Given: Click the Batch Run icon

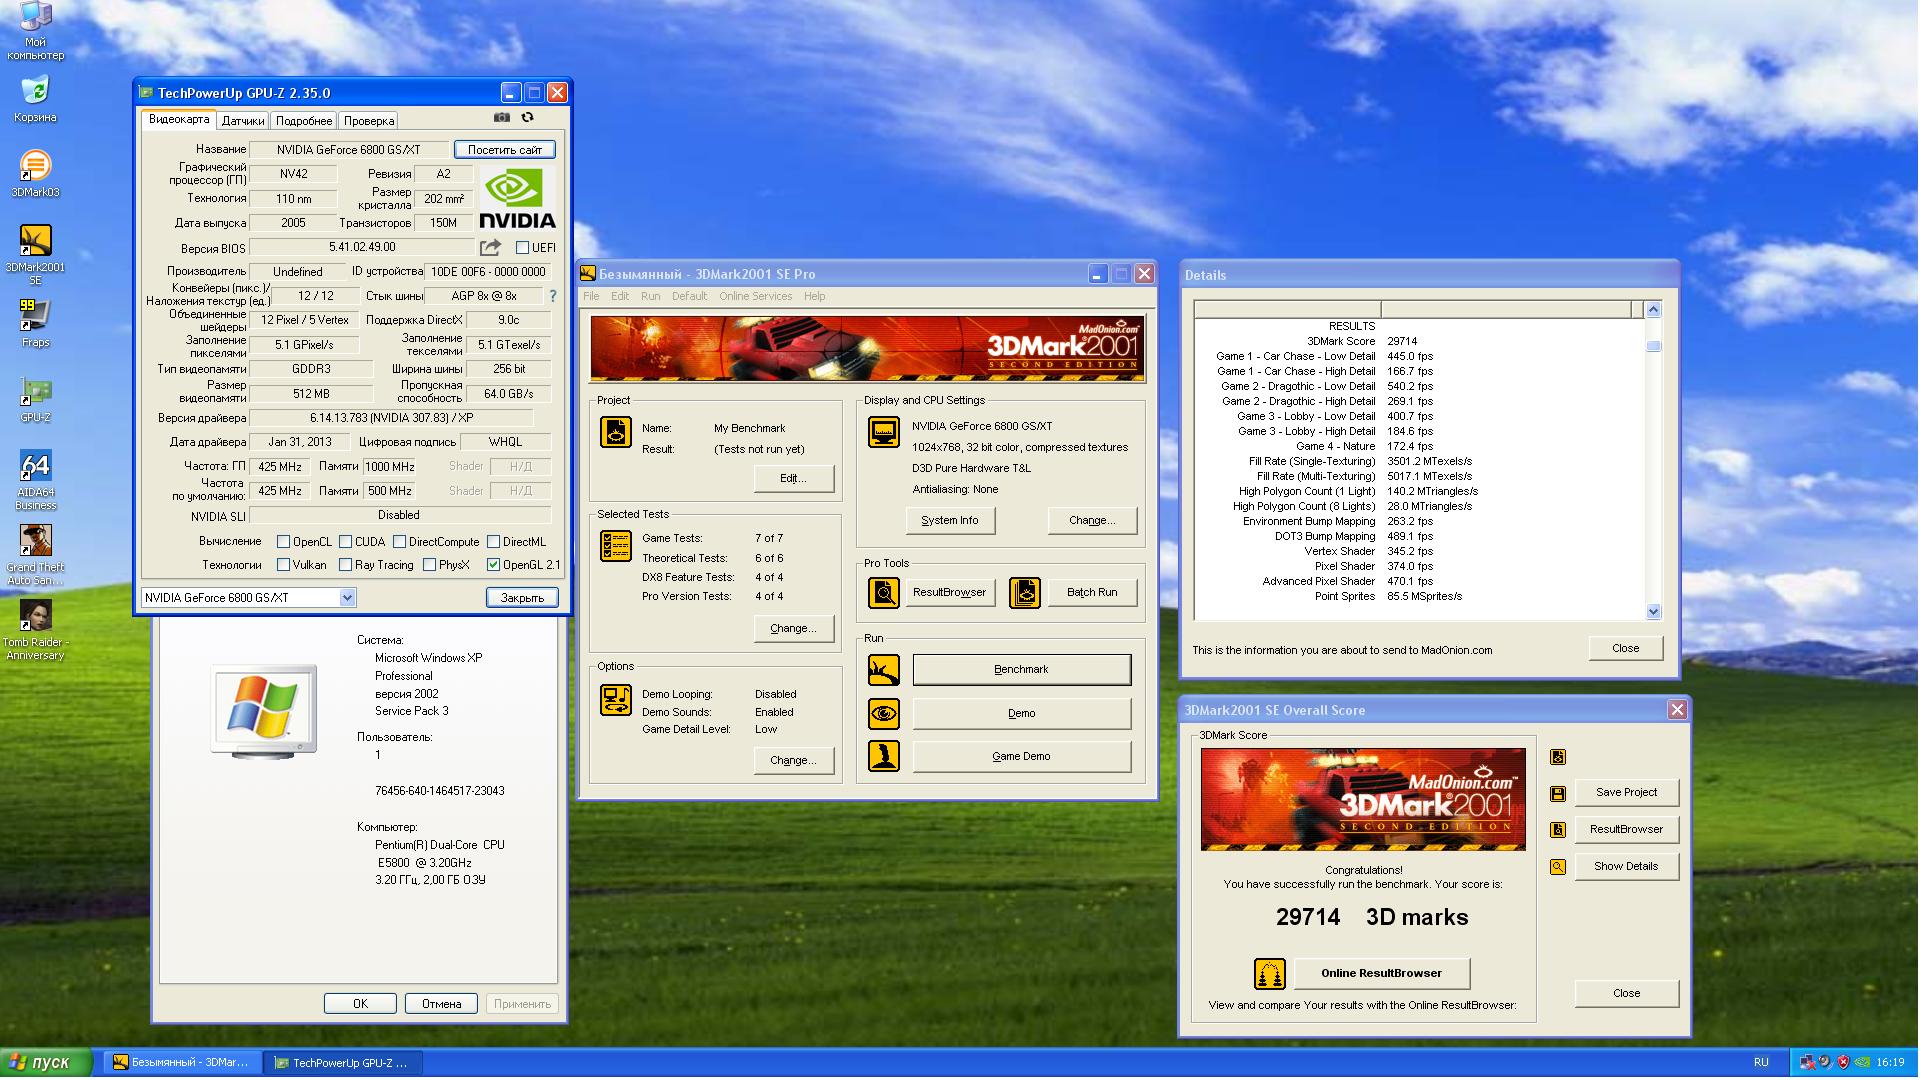Looking at the screenshot, I should [1024, 593].
